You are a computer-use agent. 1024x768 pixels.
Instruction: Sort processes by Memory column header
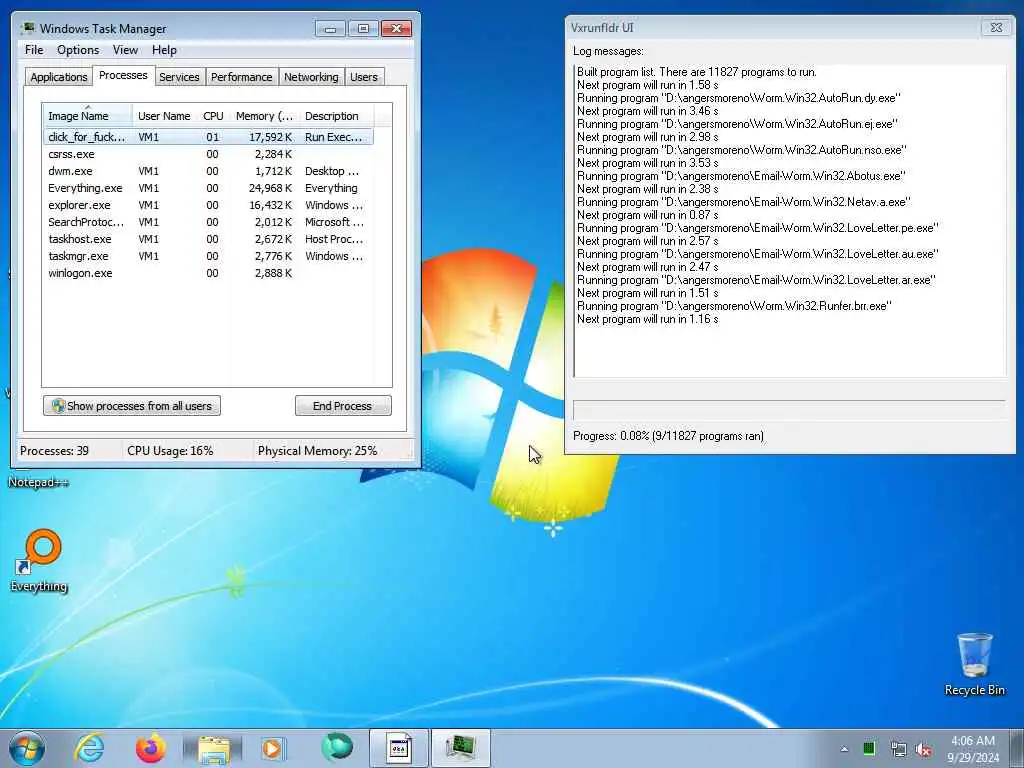tap(264, 116)
